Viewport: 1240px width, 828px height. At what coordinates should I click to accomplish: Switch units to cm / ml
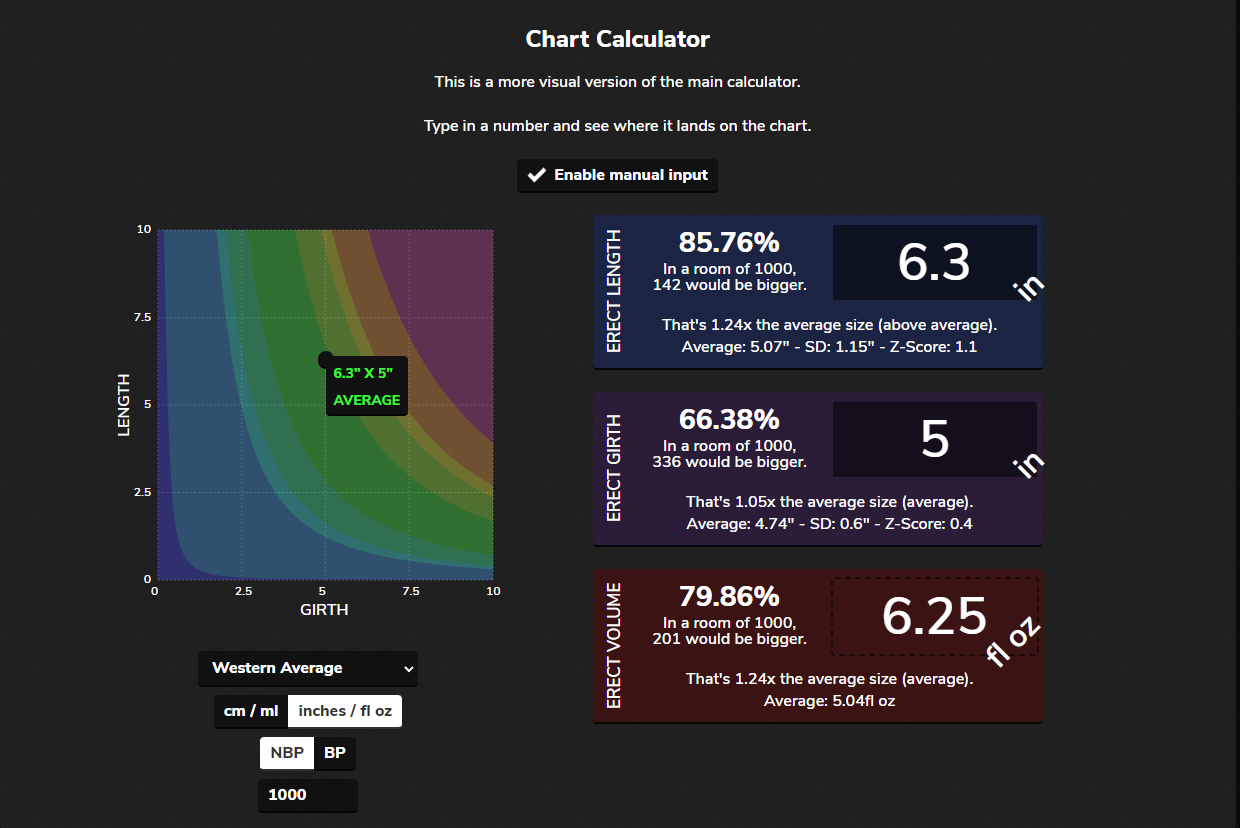pos(251,711)
